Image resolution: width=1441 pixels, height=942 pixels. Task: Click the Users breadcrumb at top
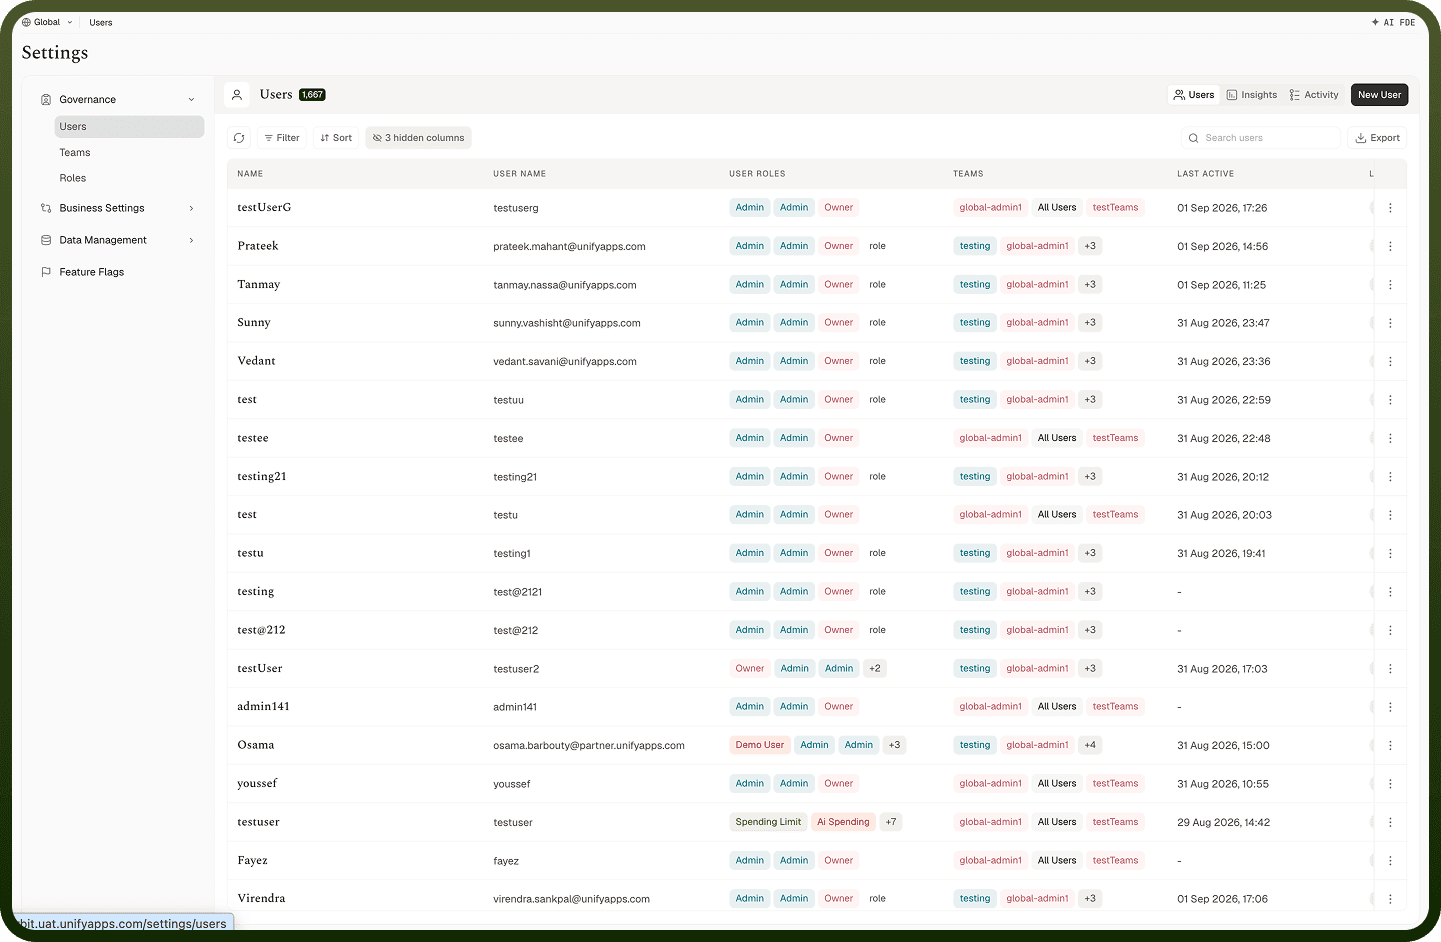(101, 22)
